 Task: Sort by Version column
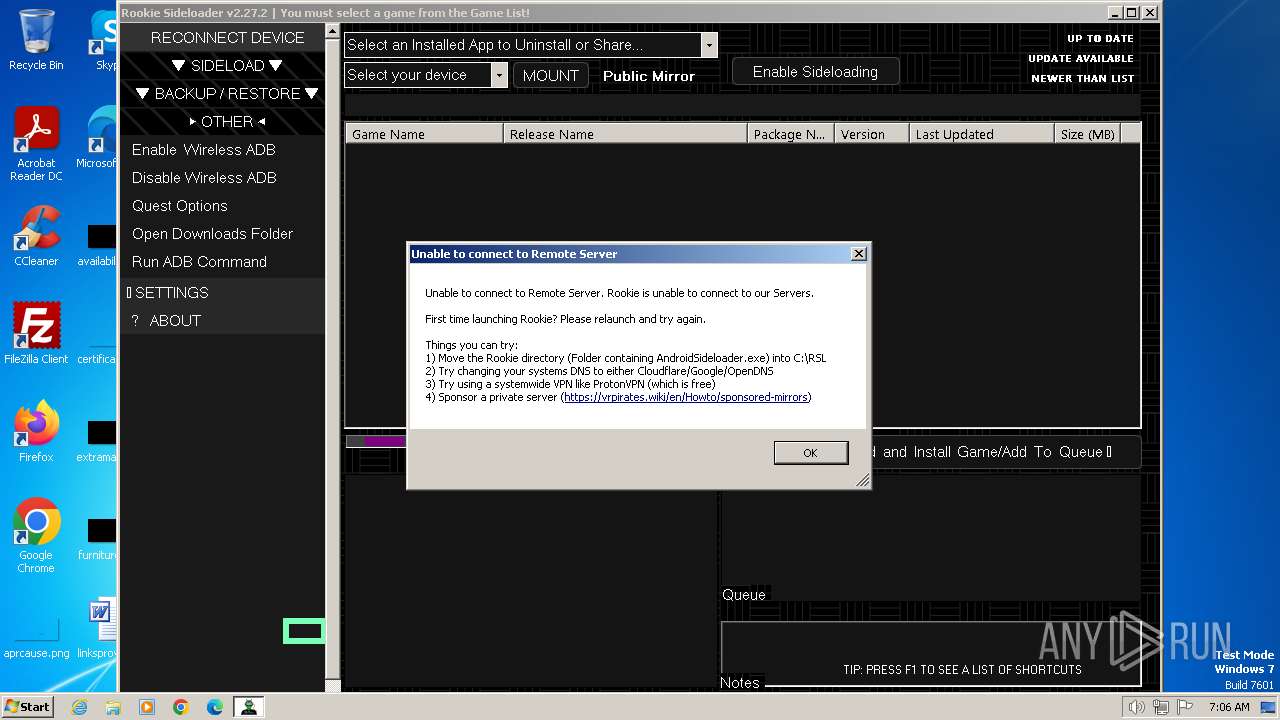point(872,134)
